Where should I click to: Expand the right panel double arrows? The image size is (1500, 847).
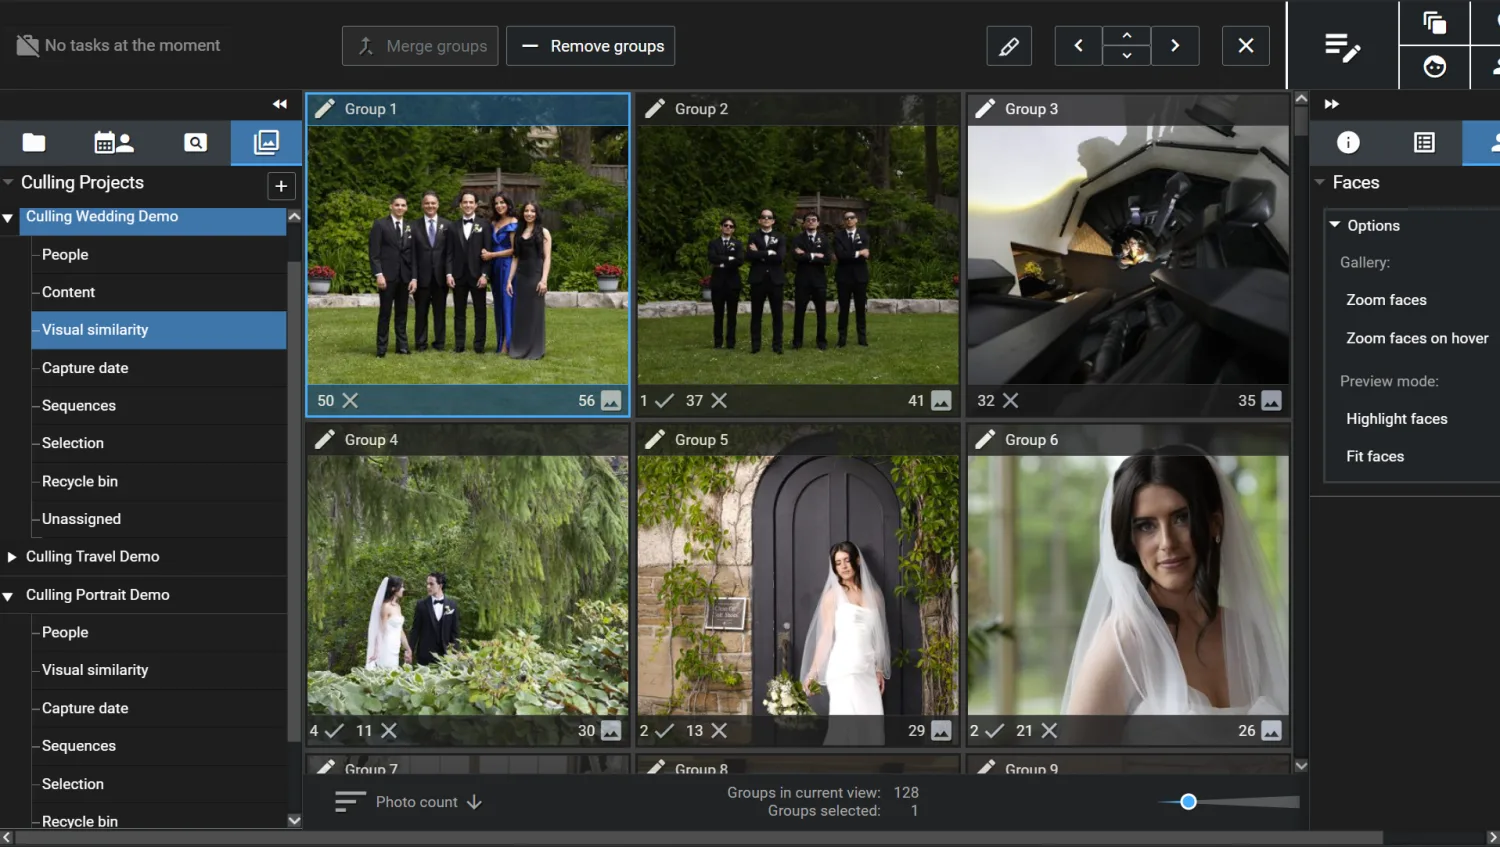tap(1331, 104)
